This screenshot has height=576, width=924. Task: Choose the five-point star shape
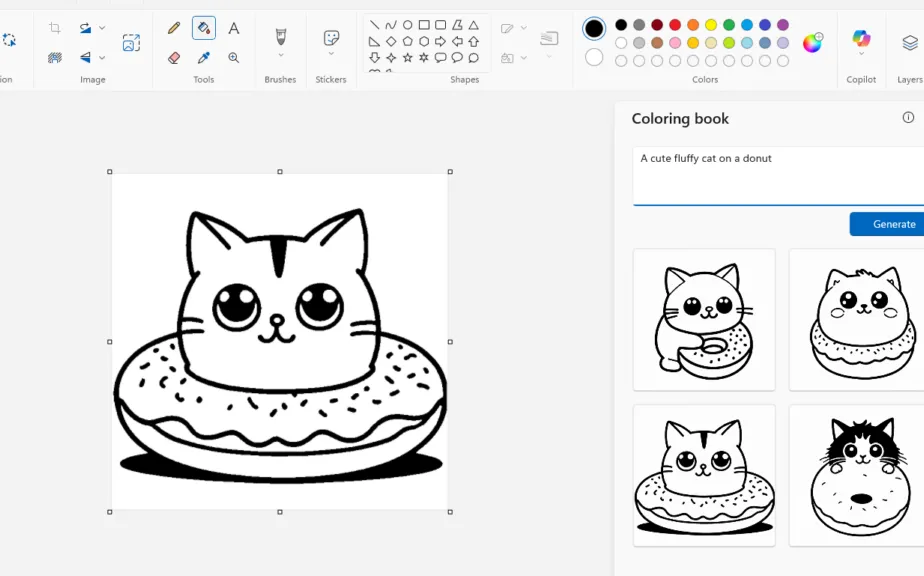(x=407, y=58)
